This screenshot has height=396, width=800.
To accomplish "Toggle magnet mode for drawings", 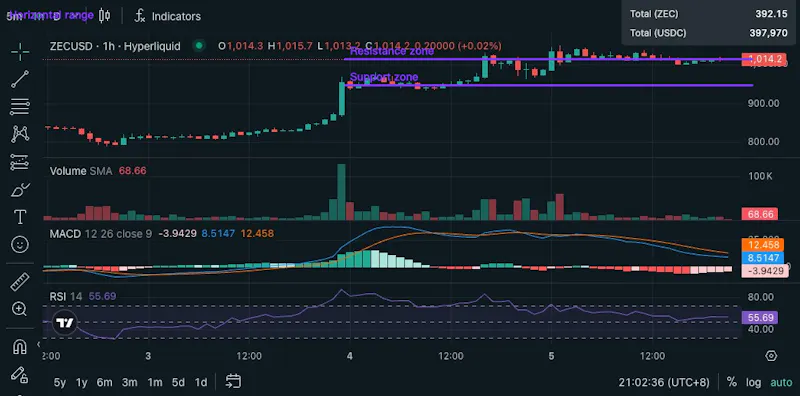I will (x=20, y=347).
